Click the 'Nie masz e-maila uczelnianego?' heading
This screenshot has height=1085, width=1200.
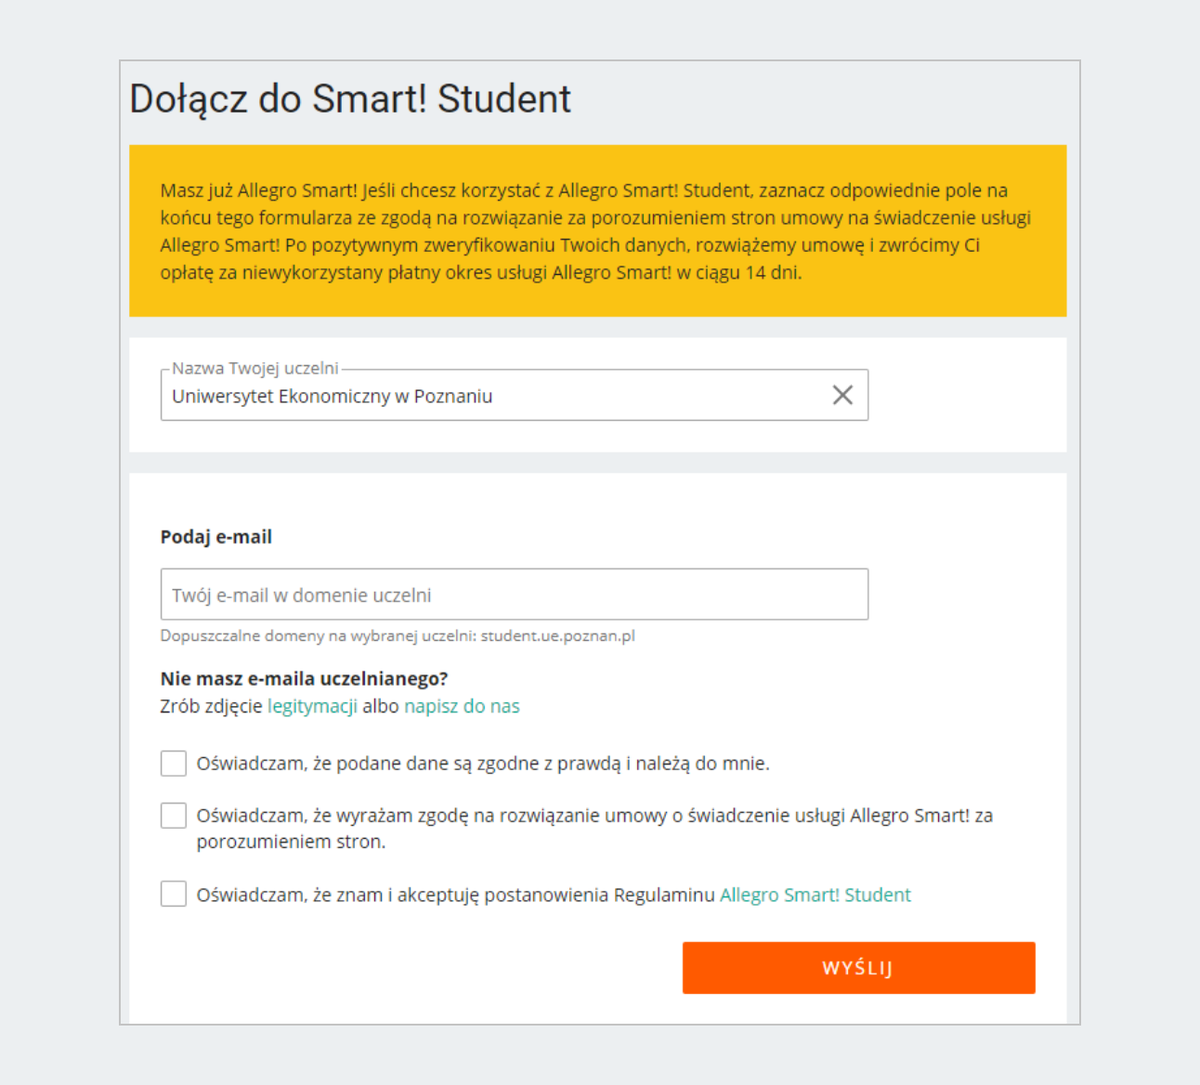point(304,679)
